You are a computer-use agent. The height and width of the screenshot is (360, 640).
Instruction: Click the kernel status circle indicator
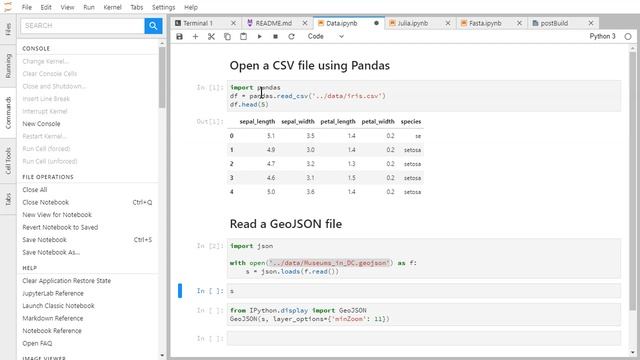point(628,37)
